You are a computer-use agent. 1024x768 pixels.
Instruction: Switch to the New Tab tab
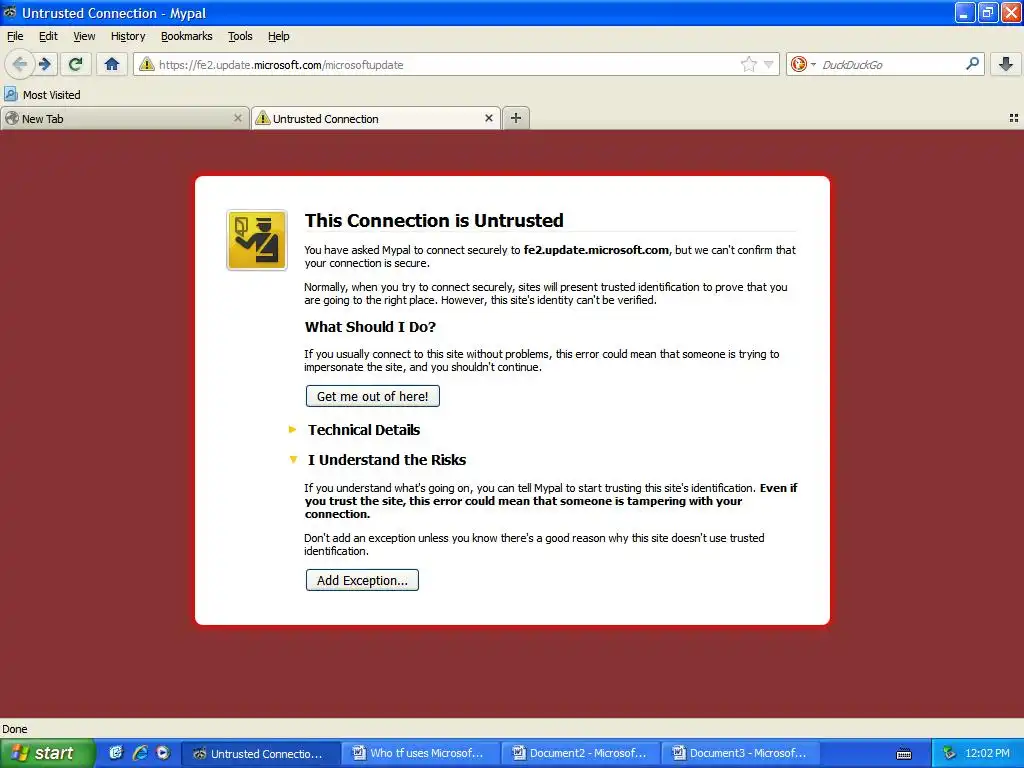(125, 118)
